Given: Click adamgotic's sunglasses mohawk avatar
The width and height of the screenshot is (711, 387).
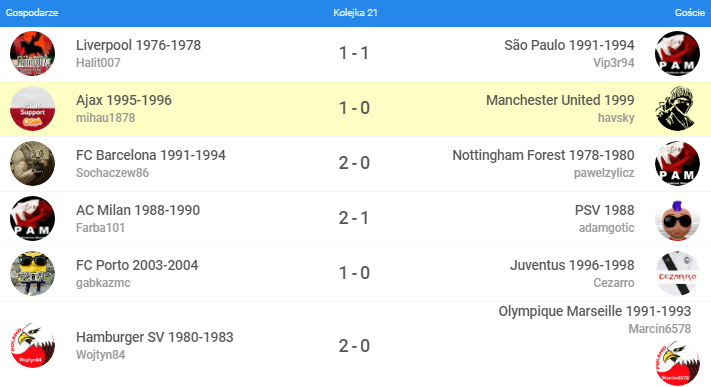Looking at the screenshot, I should [x=677, y=219].
